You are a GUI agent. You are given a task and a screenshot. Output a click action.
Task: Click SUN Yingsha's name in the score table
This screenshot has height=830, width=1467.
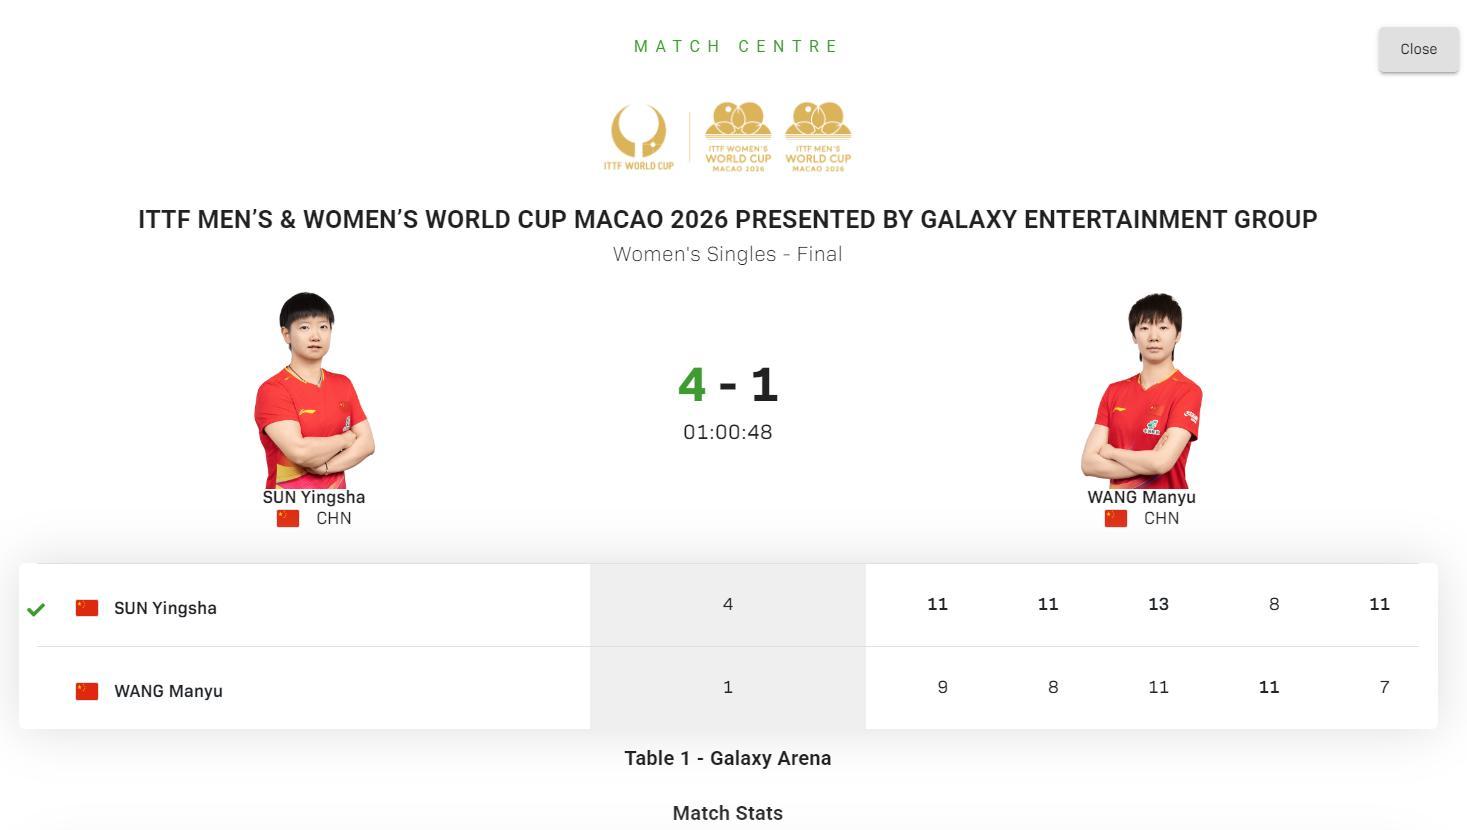pos(165,608)
